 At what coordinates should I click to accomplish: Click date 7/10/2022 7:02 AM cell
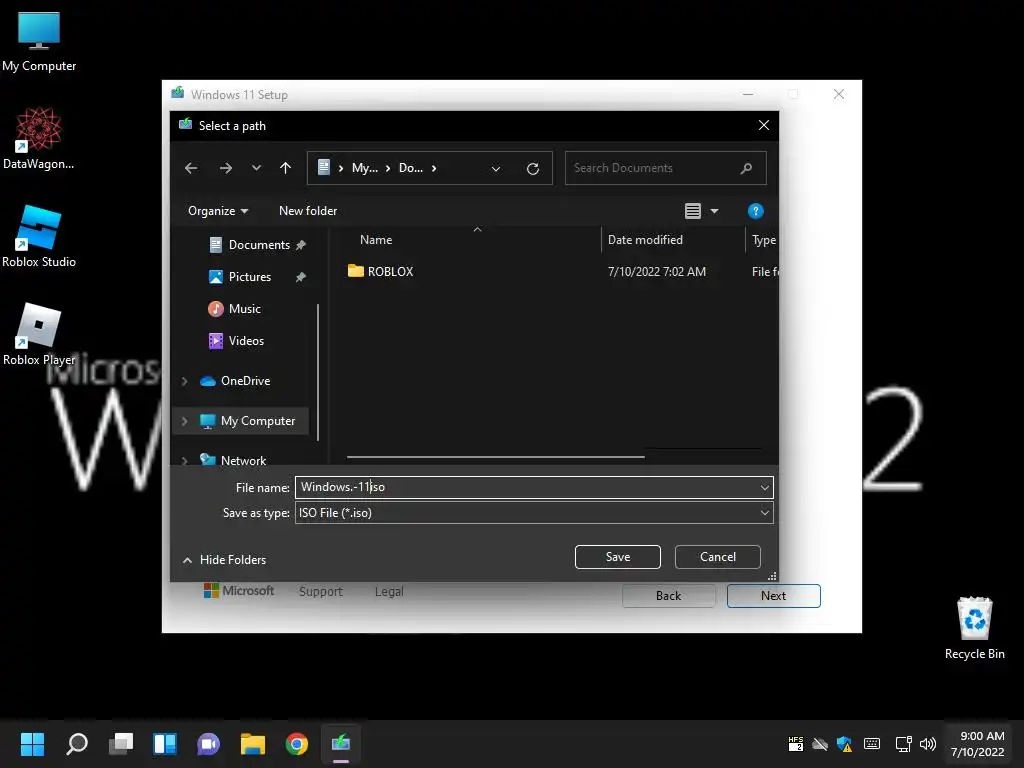tap(656, 272)
